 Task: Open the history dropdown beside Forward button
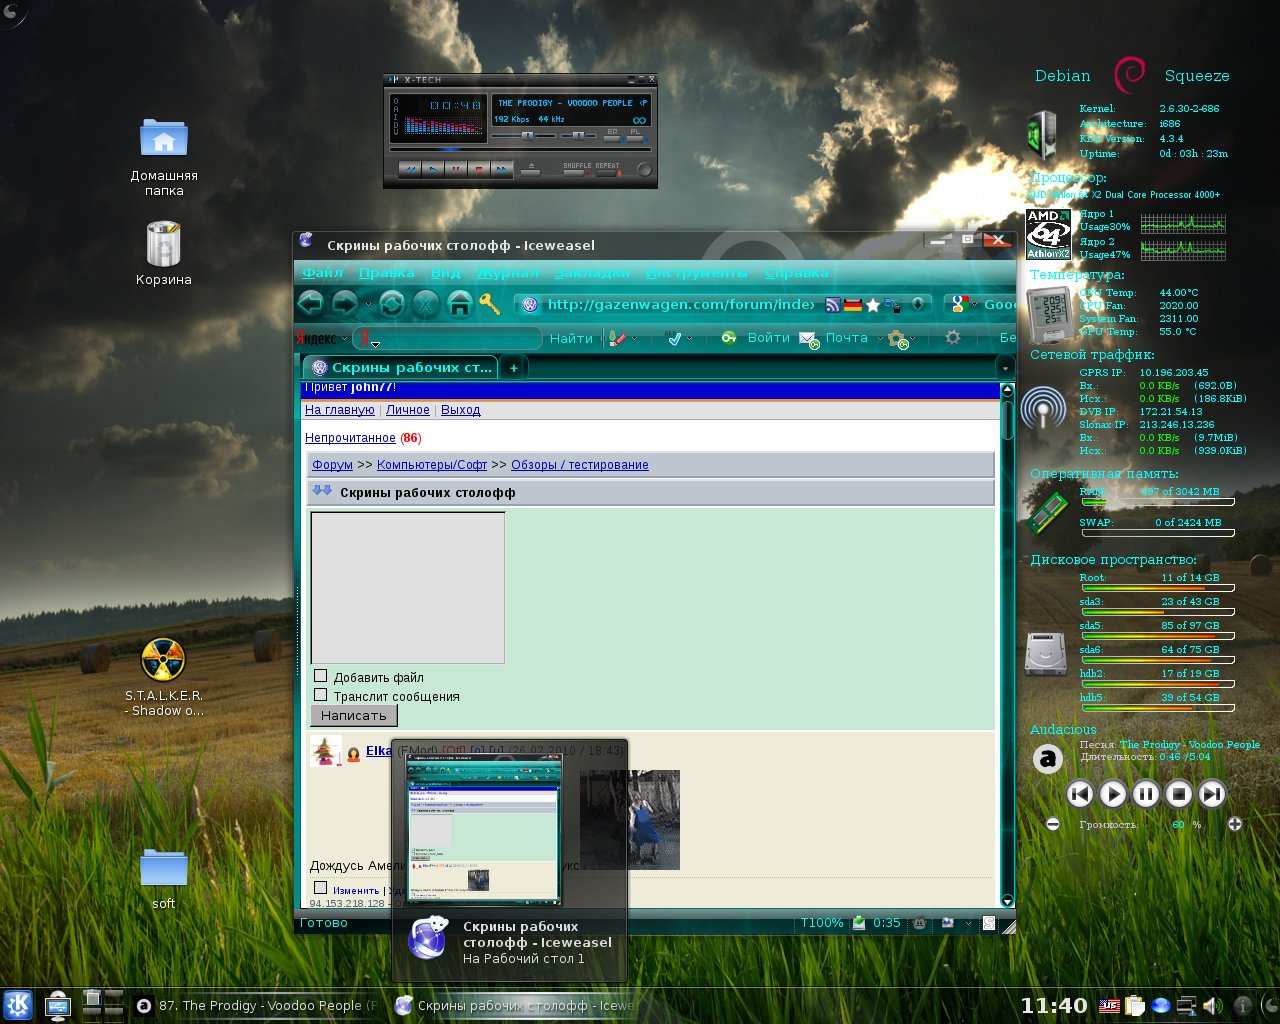[367, 304]
